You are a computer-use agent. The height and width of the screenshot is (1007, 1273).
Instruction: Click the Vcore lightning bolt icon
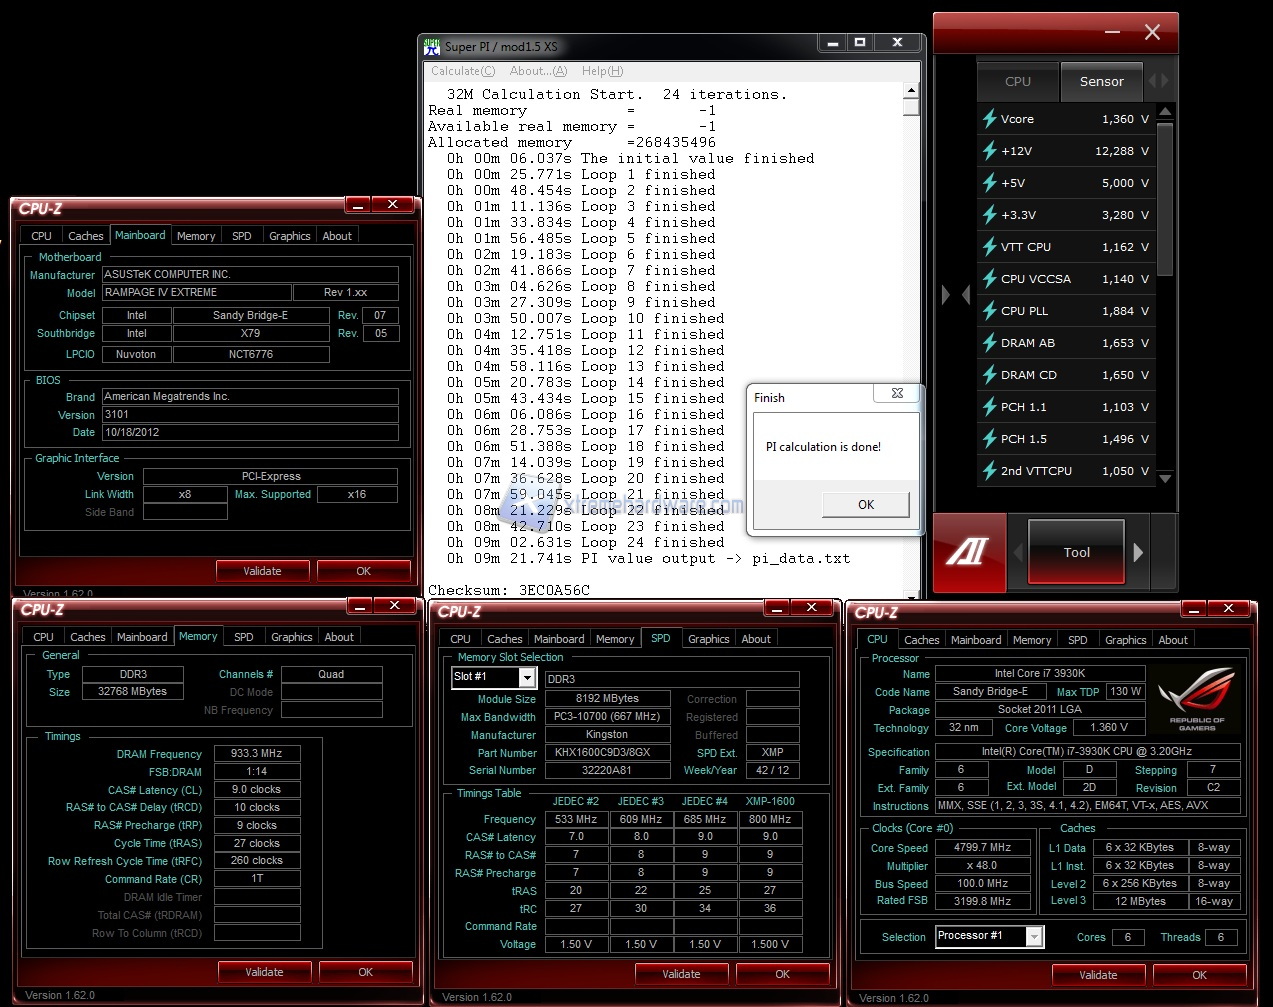tap(989, 119)
